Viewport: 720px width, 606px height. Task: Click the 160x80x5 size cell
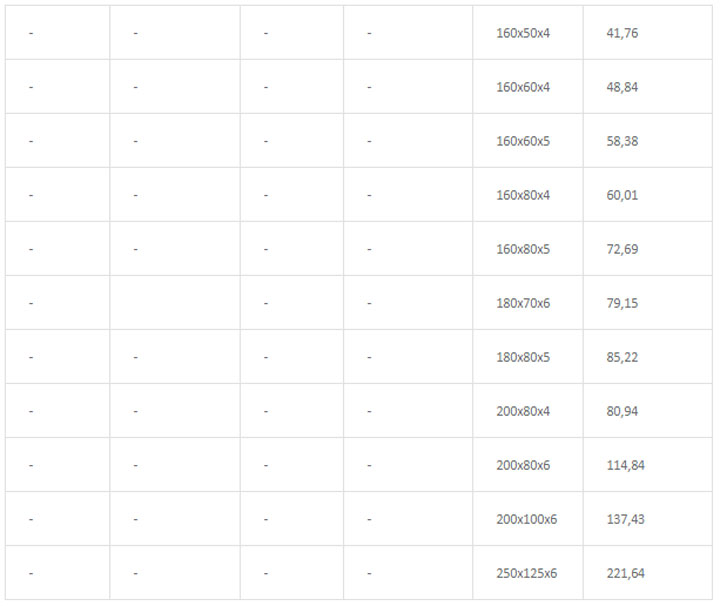[523, 249]
